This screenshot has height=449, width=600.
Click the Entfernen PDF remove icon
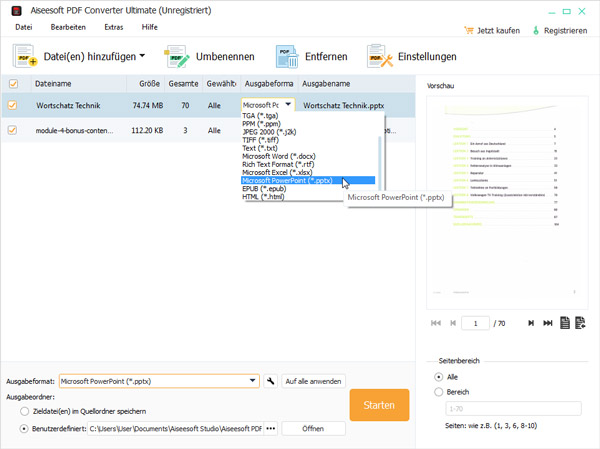coord(287,57)
